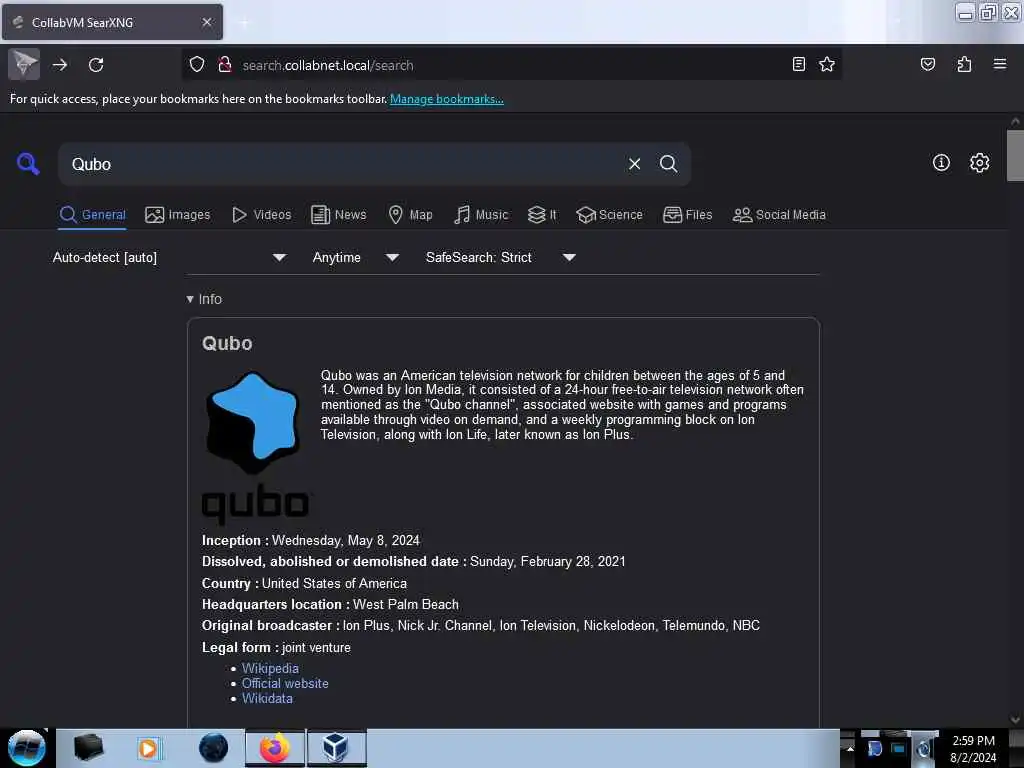Image resolution: width=1024 pixels, height=768 pixels.
Task: Open the dark globe taskbar icon
Action: coord(214,748)
